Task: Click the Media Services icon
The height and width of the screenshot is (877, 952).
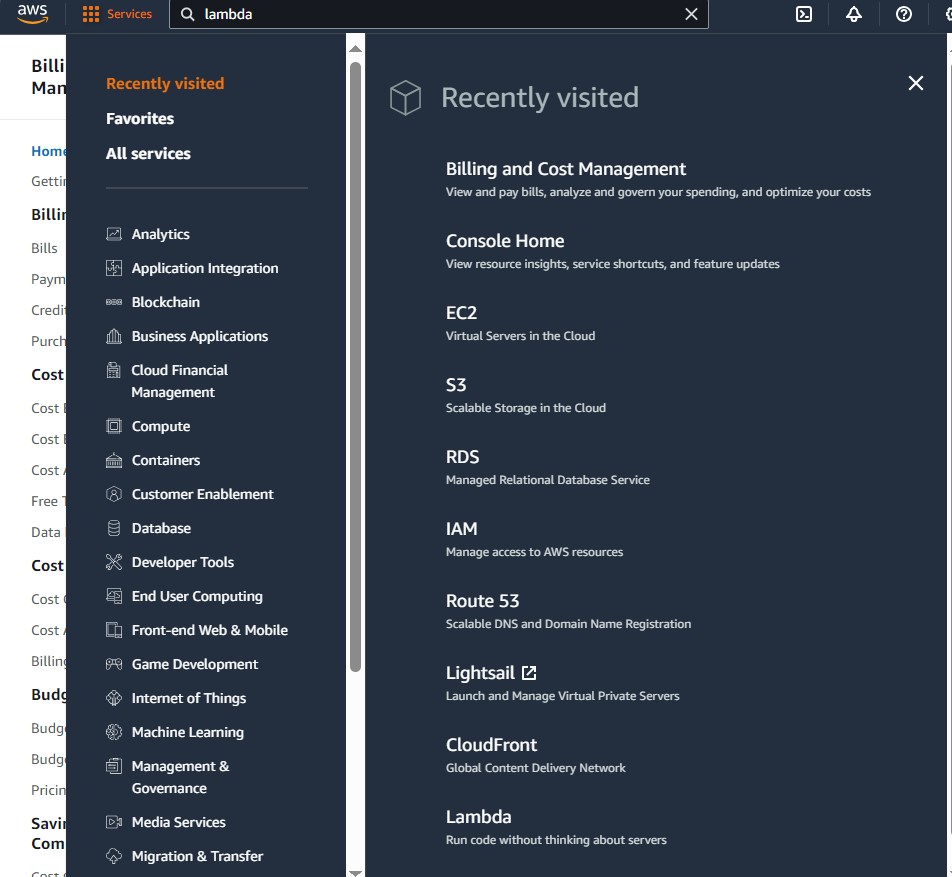Action: (x=114, y=822)
